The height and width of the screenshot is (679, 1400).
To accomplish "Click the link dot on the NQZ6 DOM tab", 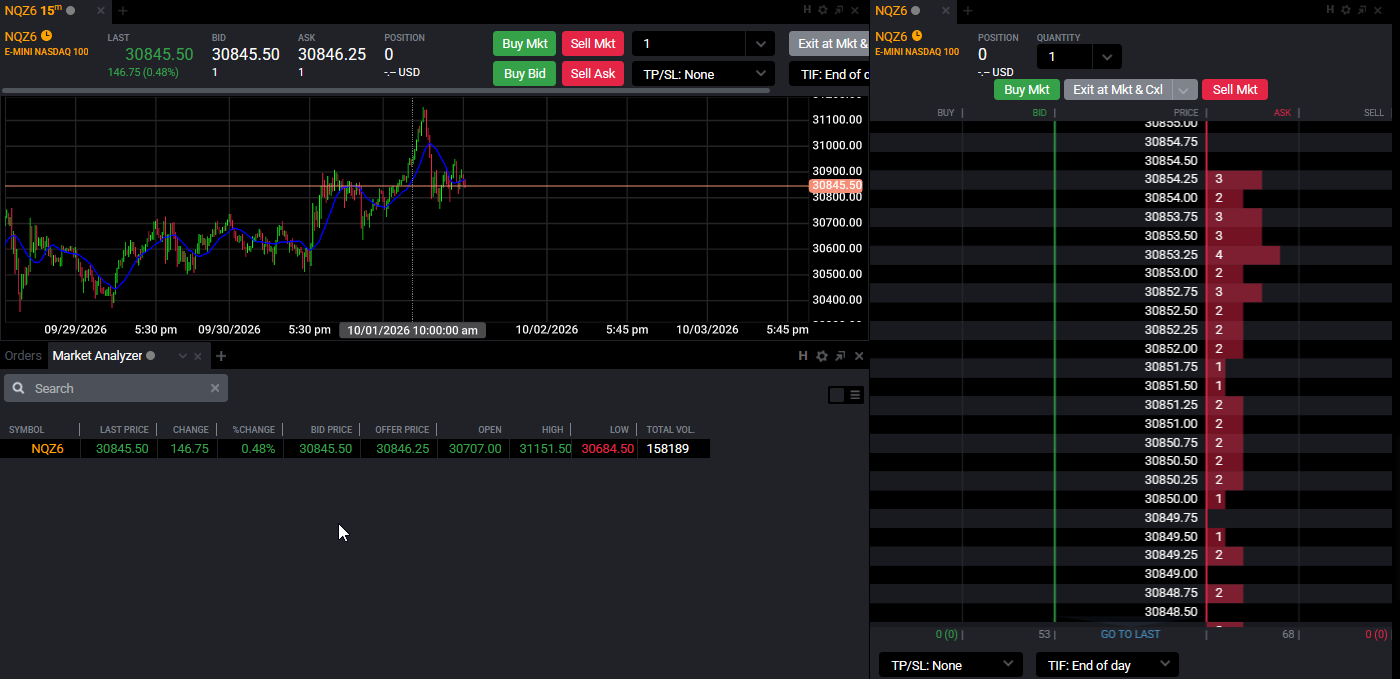I will point(915,11).
